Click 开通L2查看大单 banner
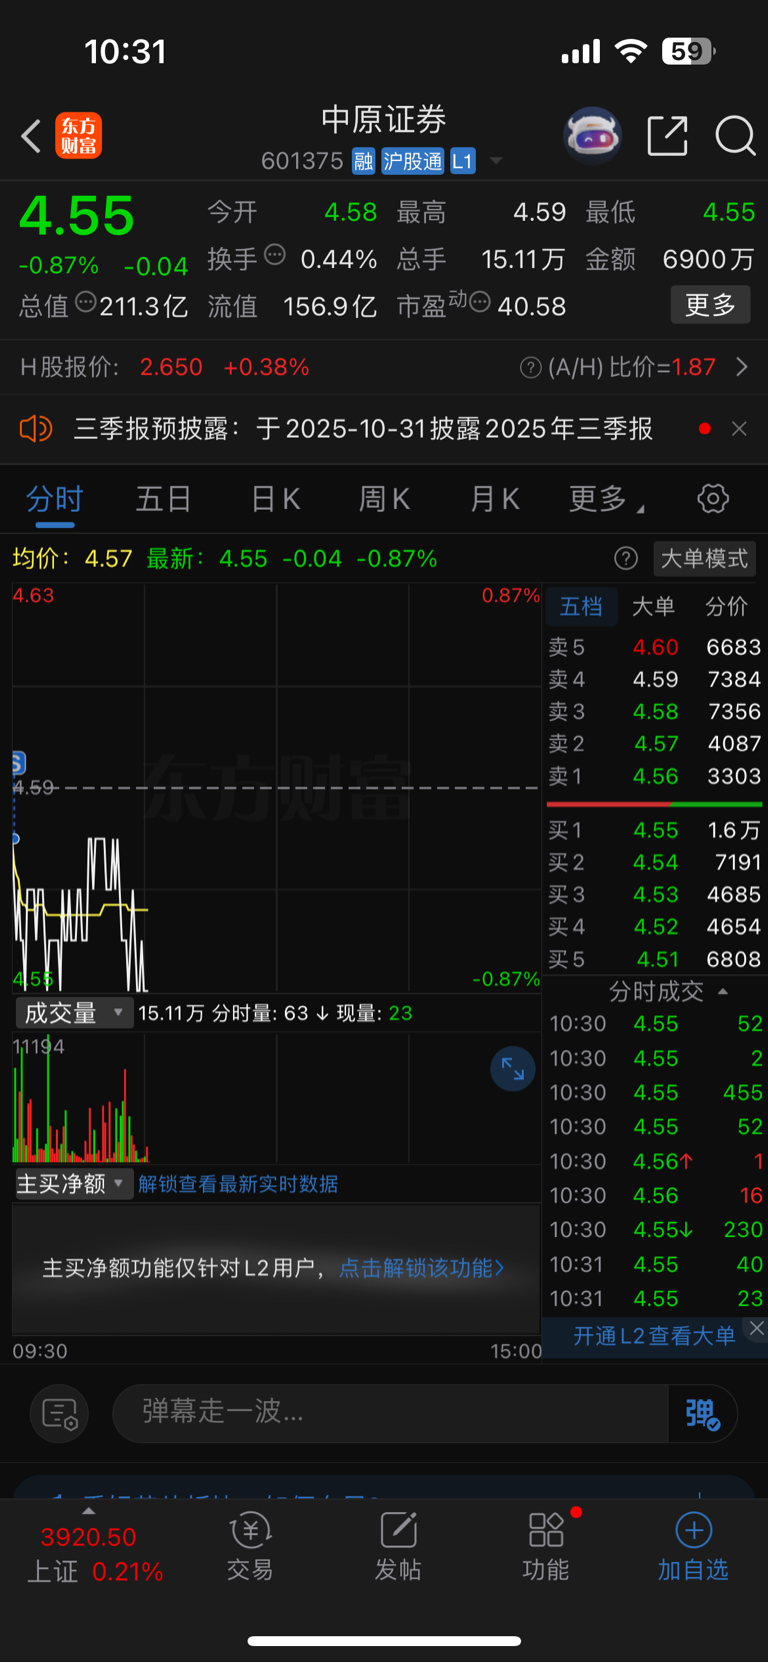This screenshot has width=768, height=1663. [653, 1336]
